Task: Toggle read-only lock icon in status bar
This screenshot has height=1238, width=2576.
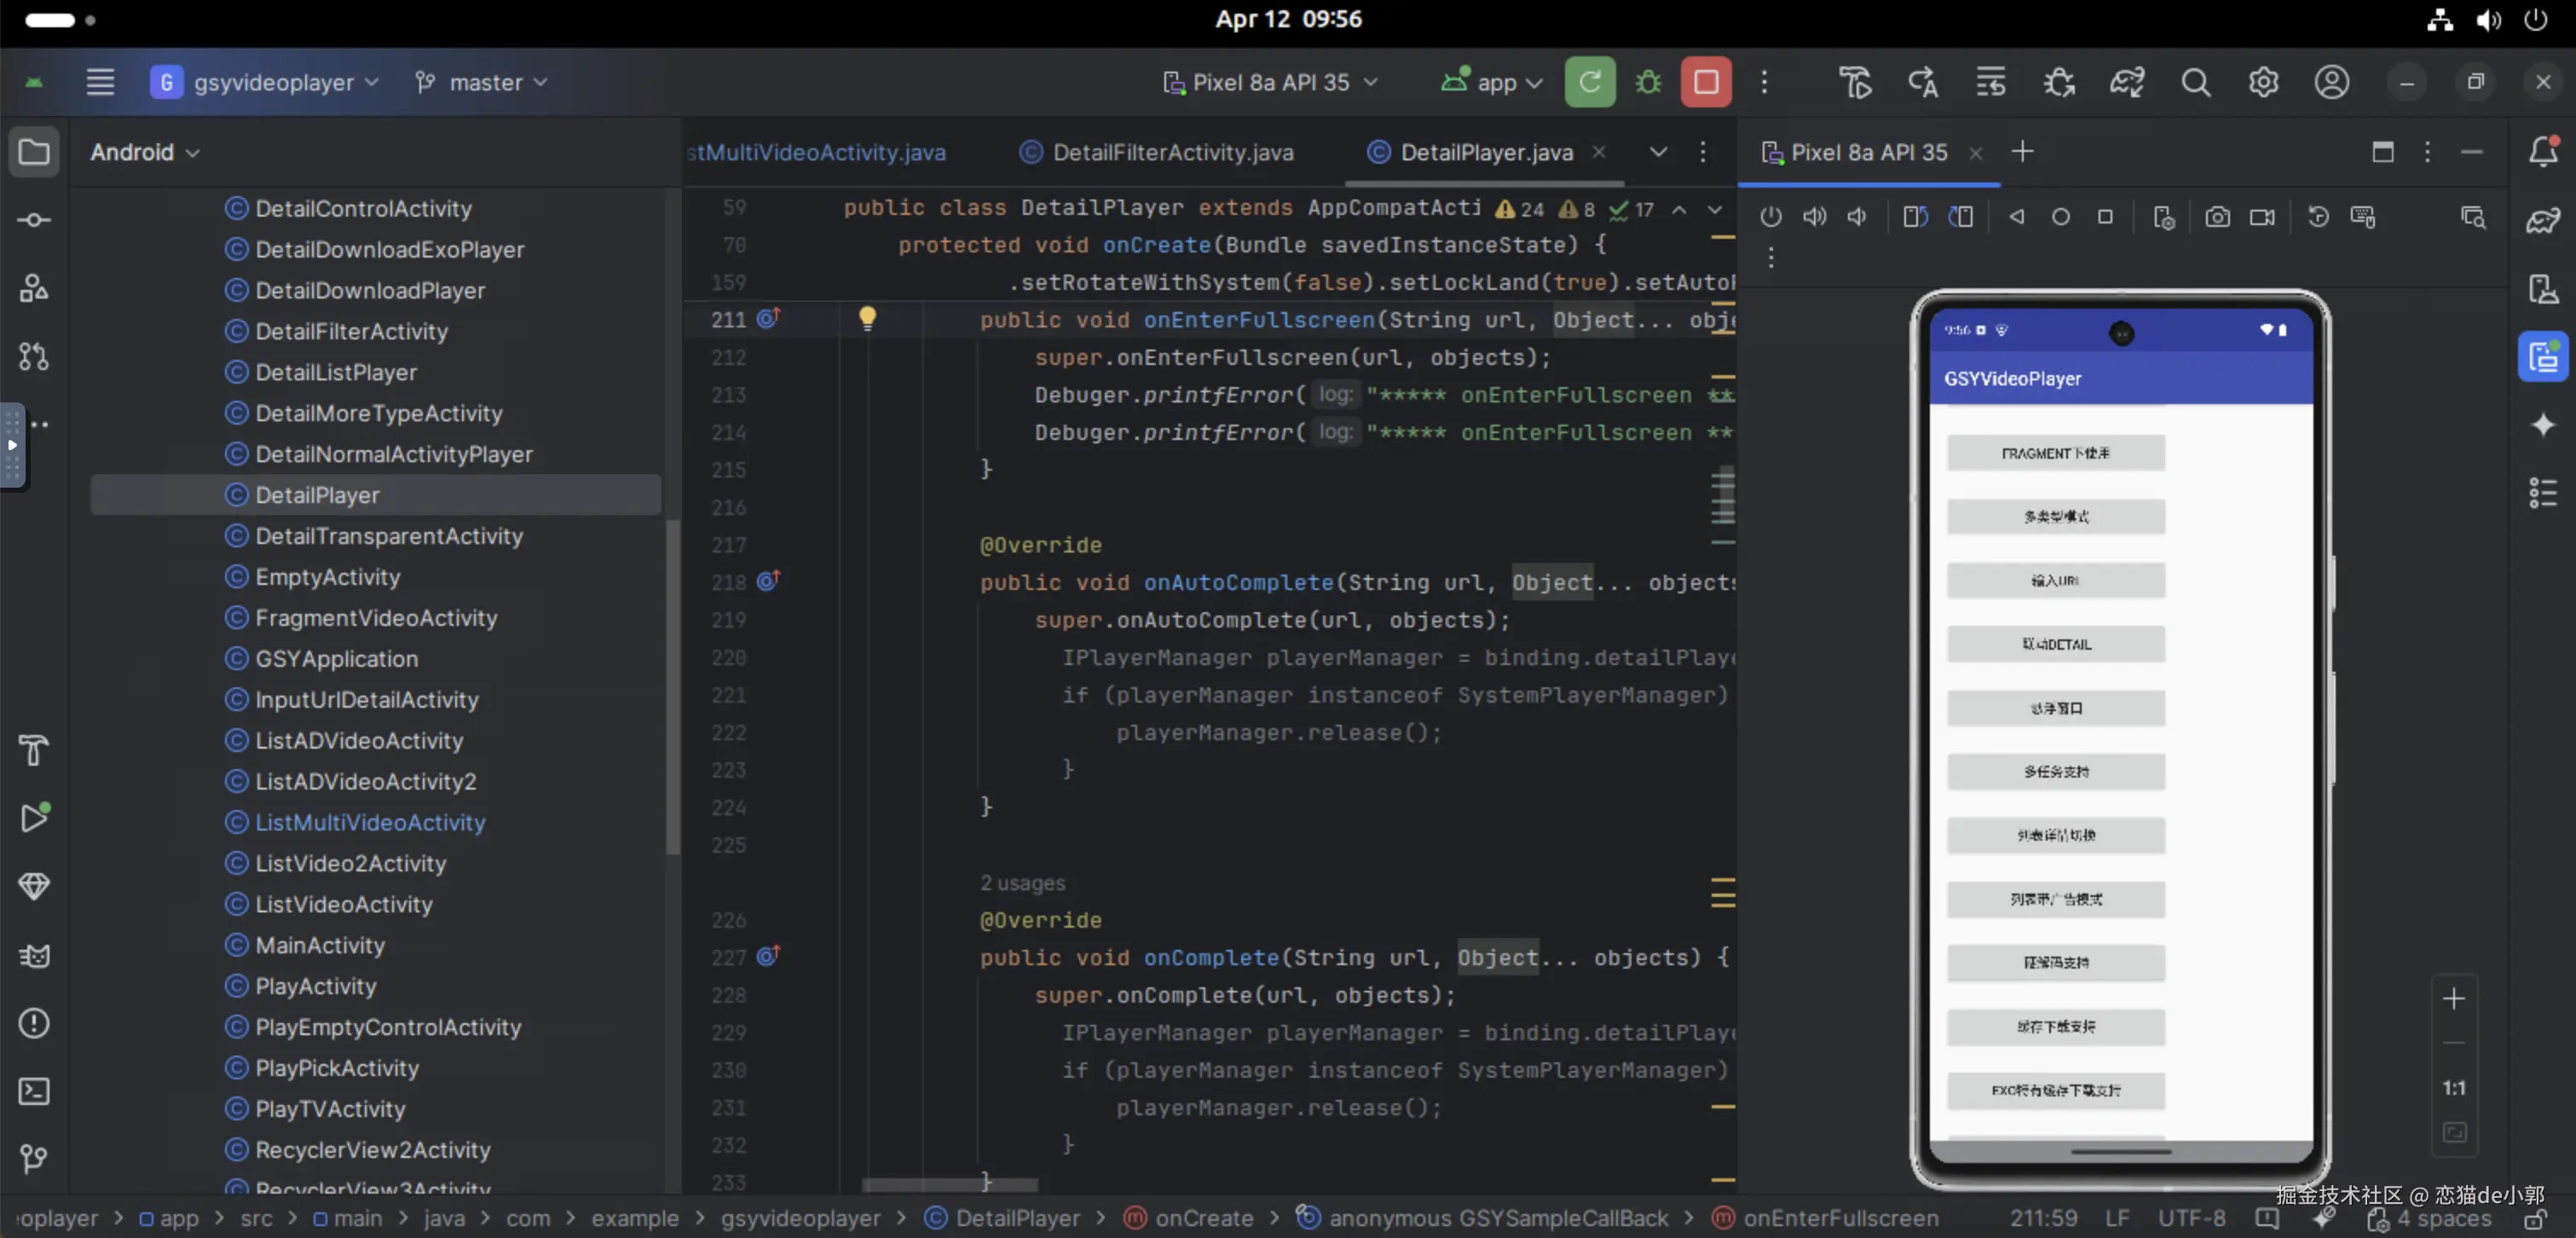Action: click(2534, 1220)
